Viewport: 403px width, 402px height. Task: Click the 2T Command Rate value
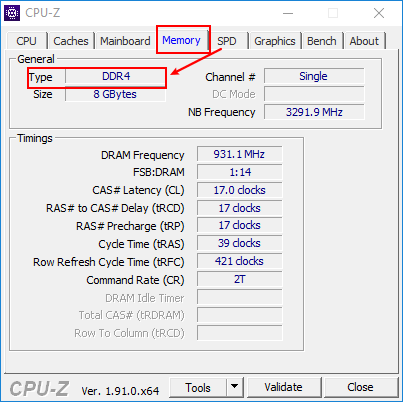(239, 279)
